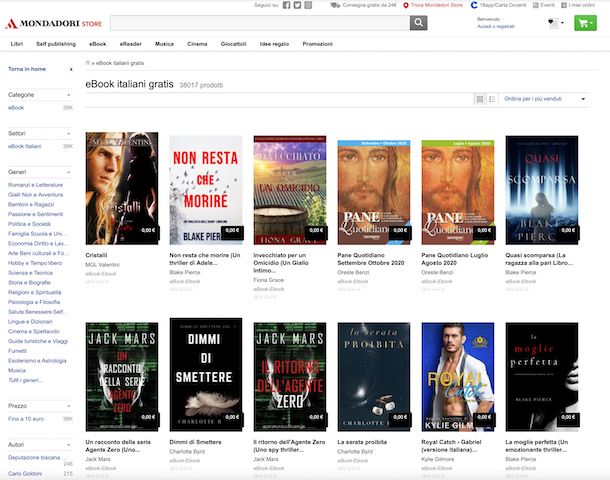The width and height of the screenshot is (610, 480).
Task: Focus the main search input field
Action: [260, 23]
